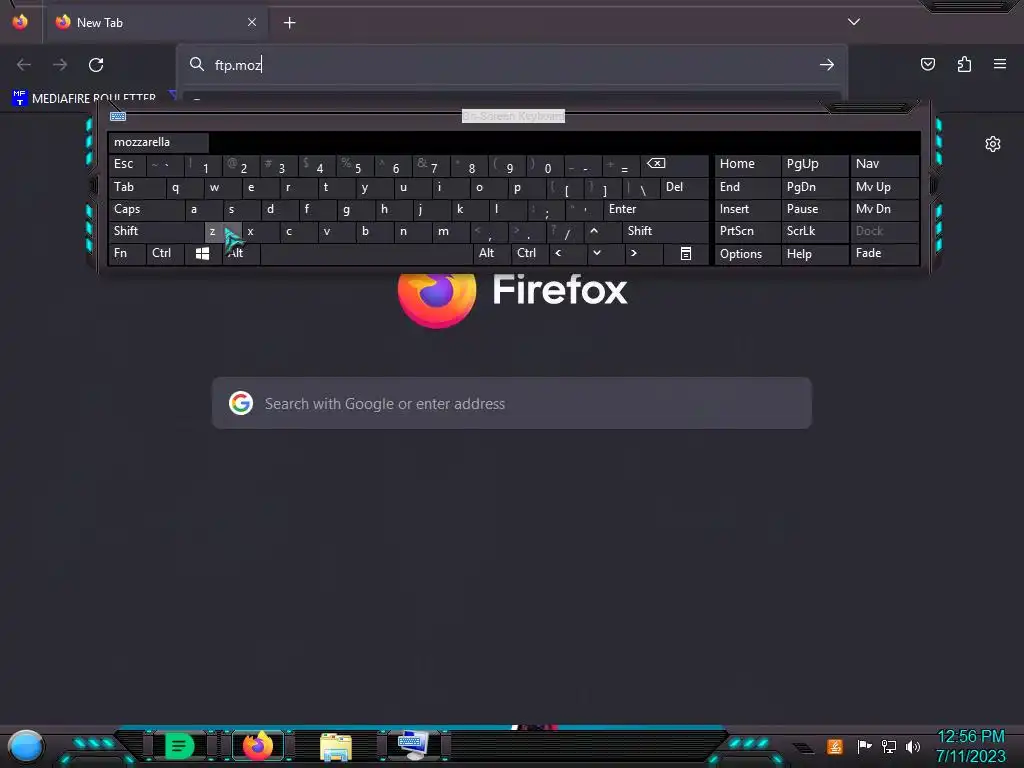
Task: Tap the left arrow key
Action: 567,253
